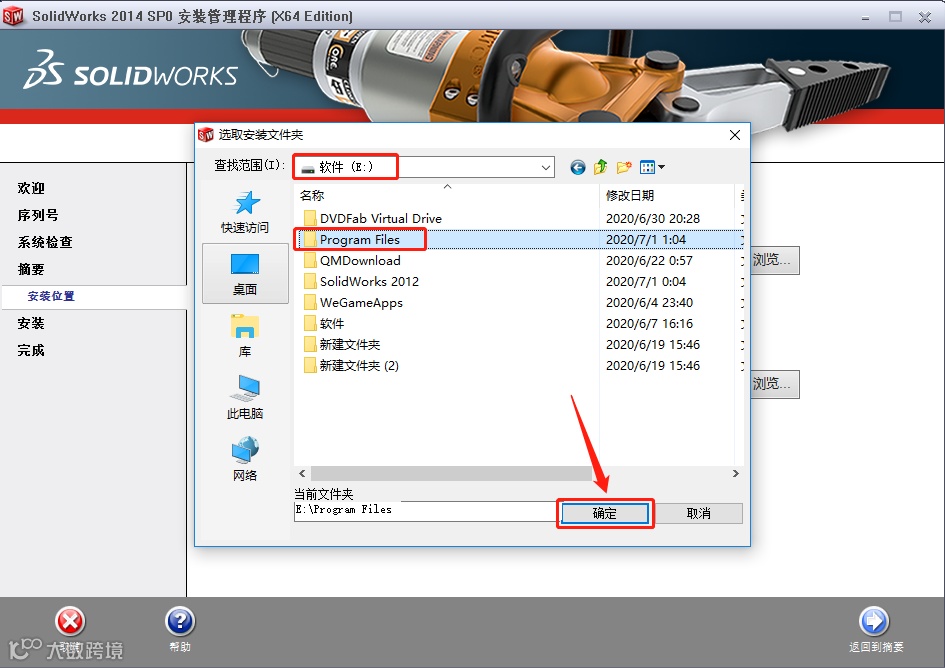Create new folder icon in dialog toolbar
The image size is (945, 668).
624,167
